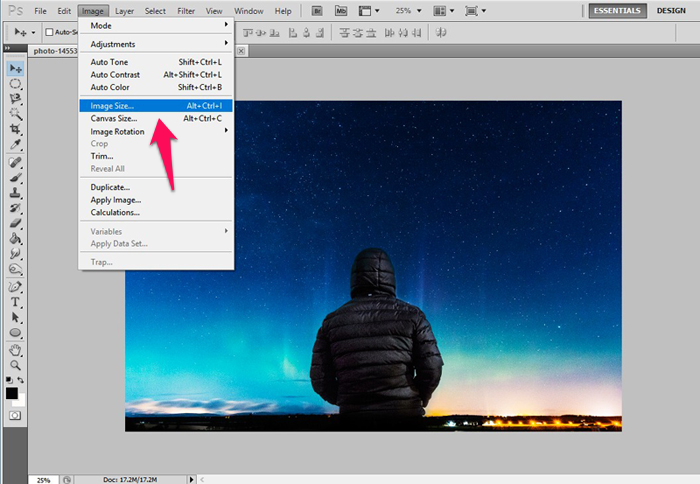Launch Adobe Bridge from the top bar

point(316,11)
